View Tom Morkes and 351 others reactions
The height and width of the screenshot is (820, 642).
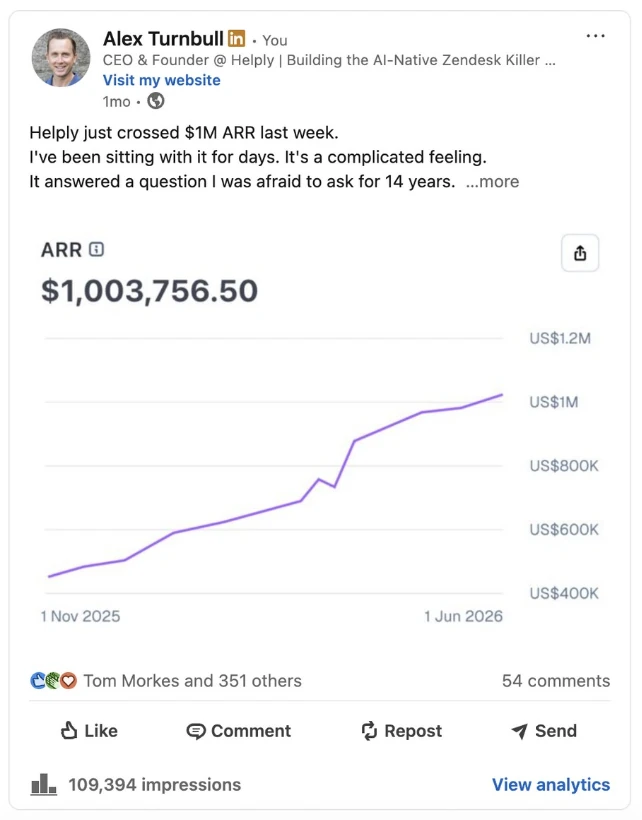(x=192, y=680)
